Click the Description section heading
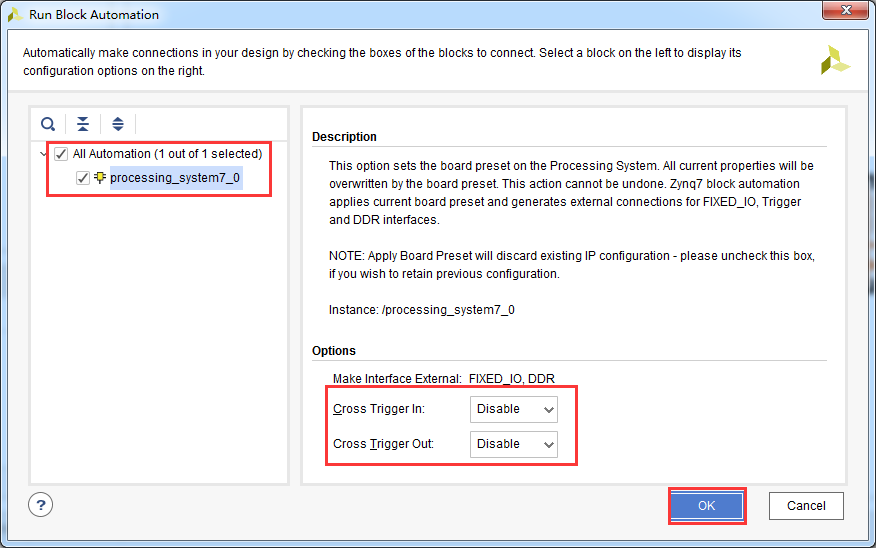 click(x=344, y=137)
